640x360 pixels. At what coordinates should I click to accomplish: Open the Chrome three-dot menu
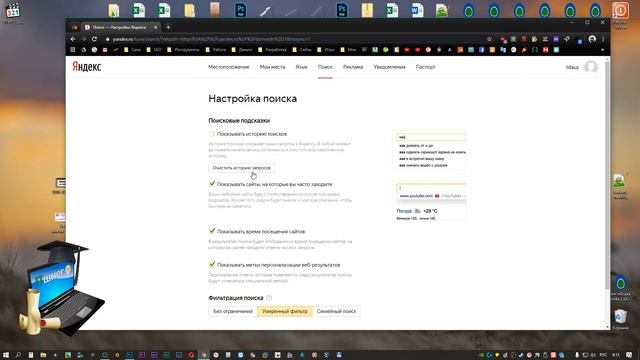click(603, 39)
